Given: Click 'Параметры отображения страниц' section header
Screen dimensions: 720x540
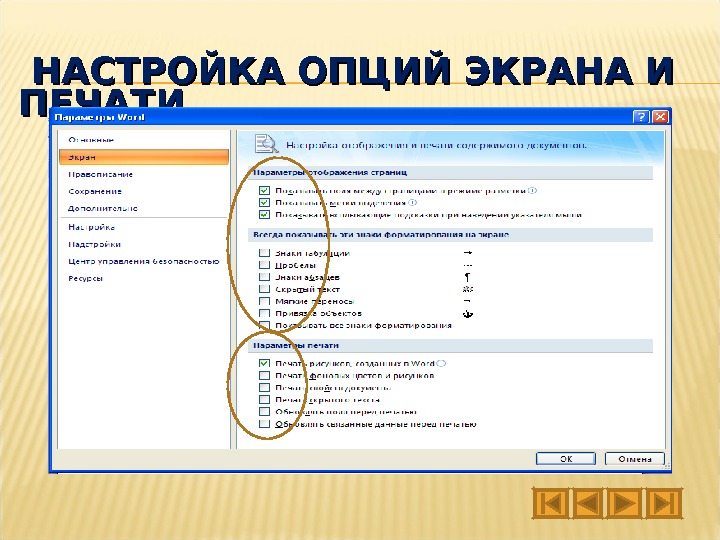Looking at the screenshot, I should coord(450,172).
